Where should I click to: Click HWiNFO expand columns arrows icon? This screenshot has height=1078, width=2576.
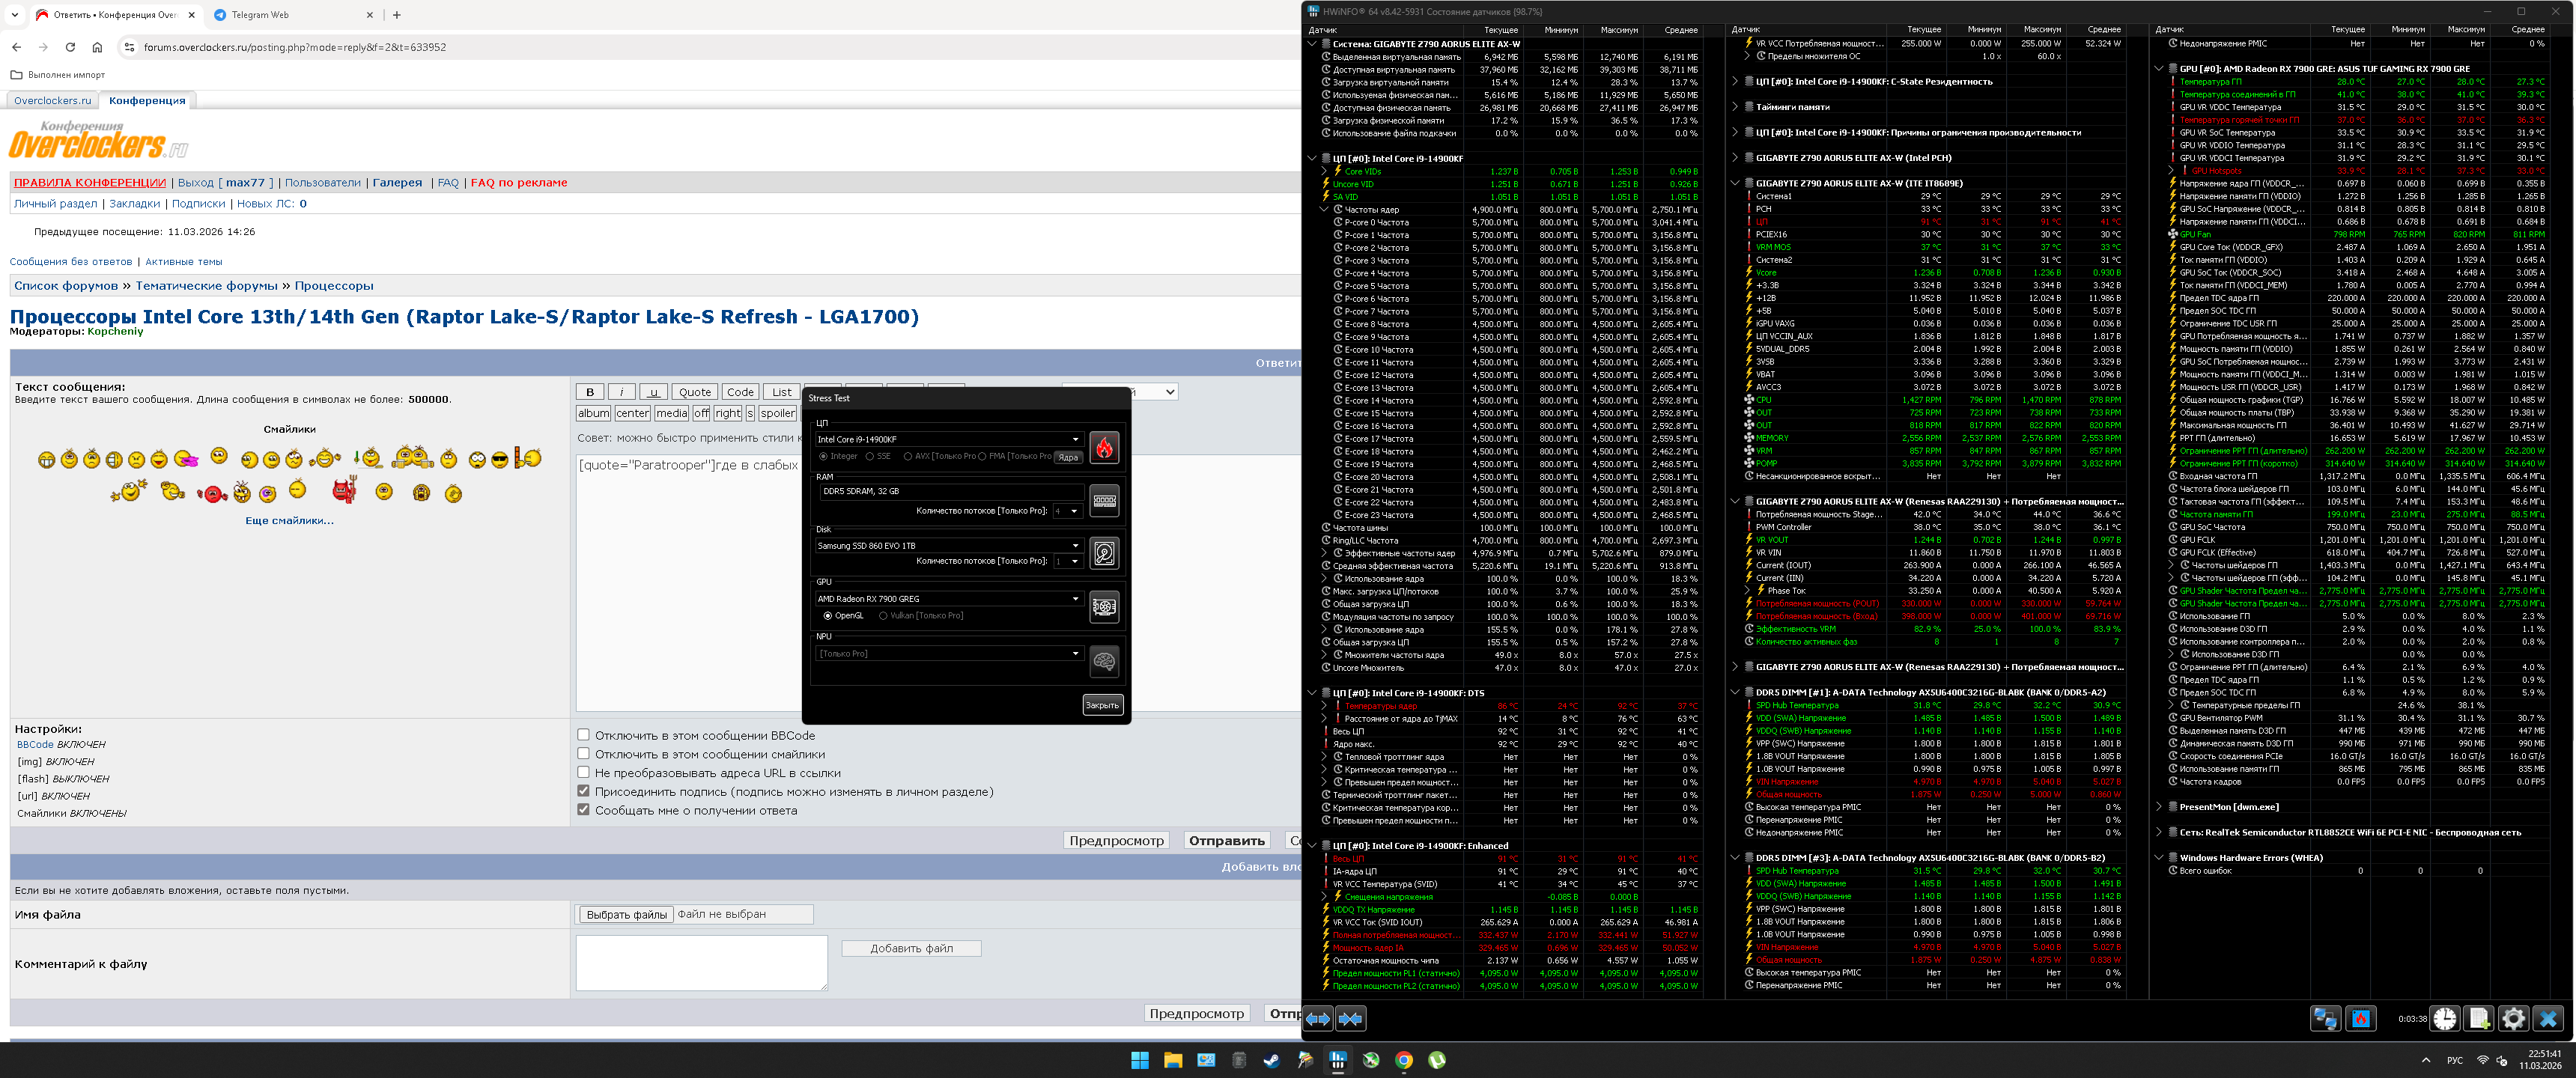1318,1018
